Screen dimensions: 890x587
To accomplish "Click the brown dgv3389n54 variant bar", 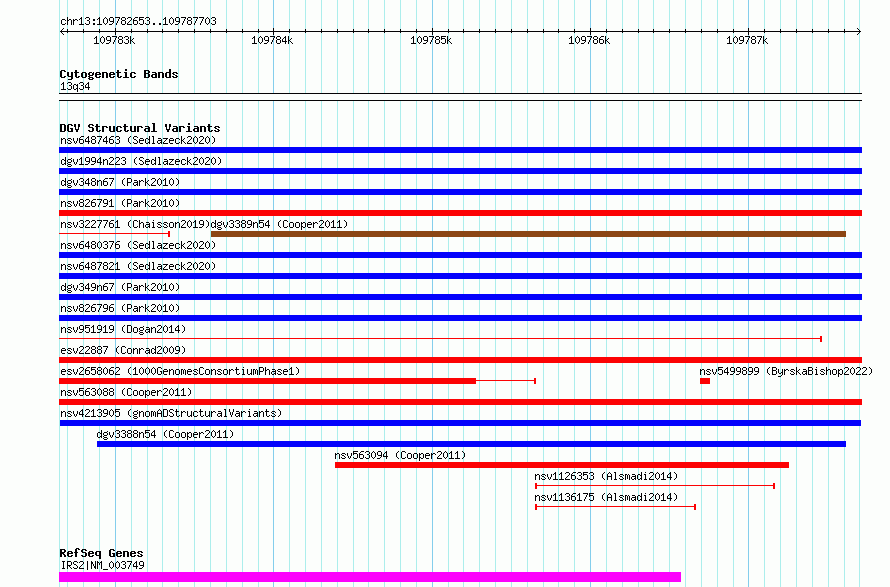I will [528, 234].
